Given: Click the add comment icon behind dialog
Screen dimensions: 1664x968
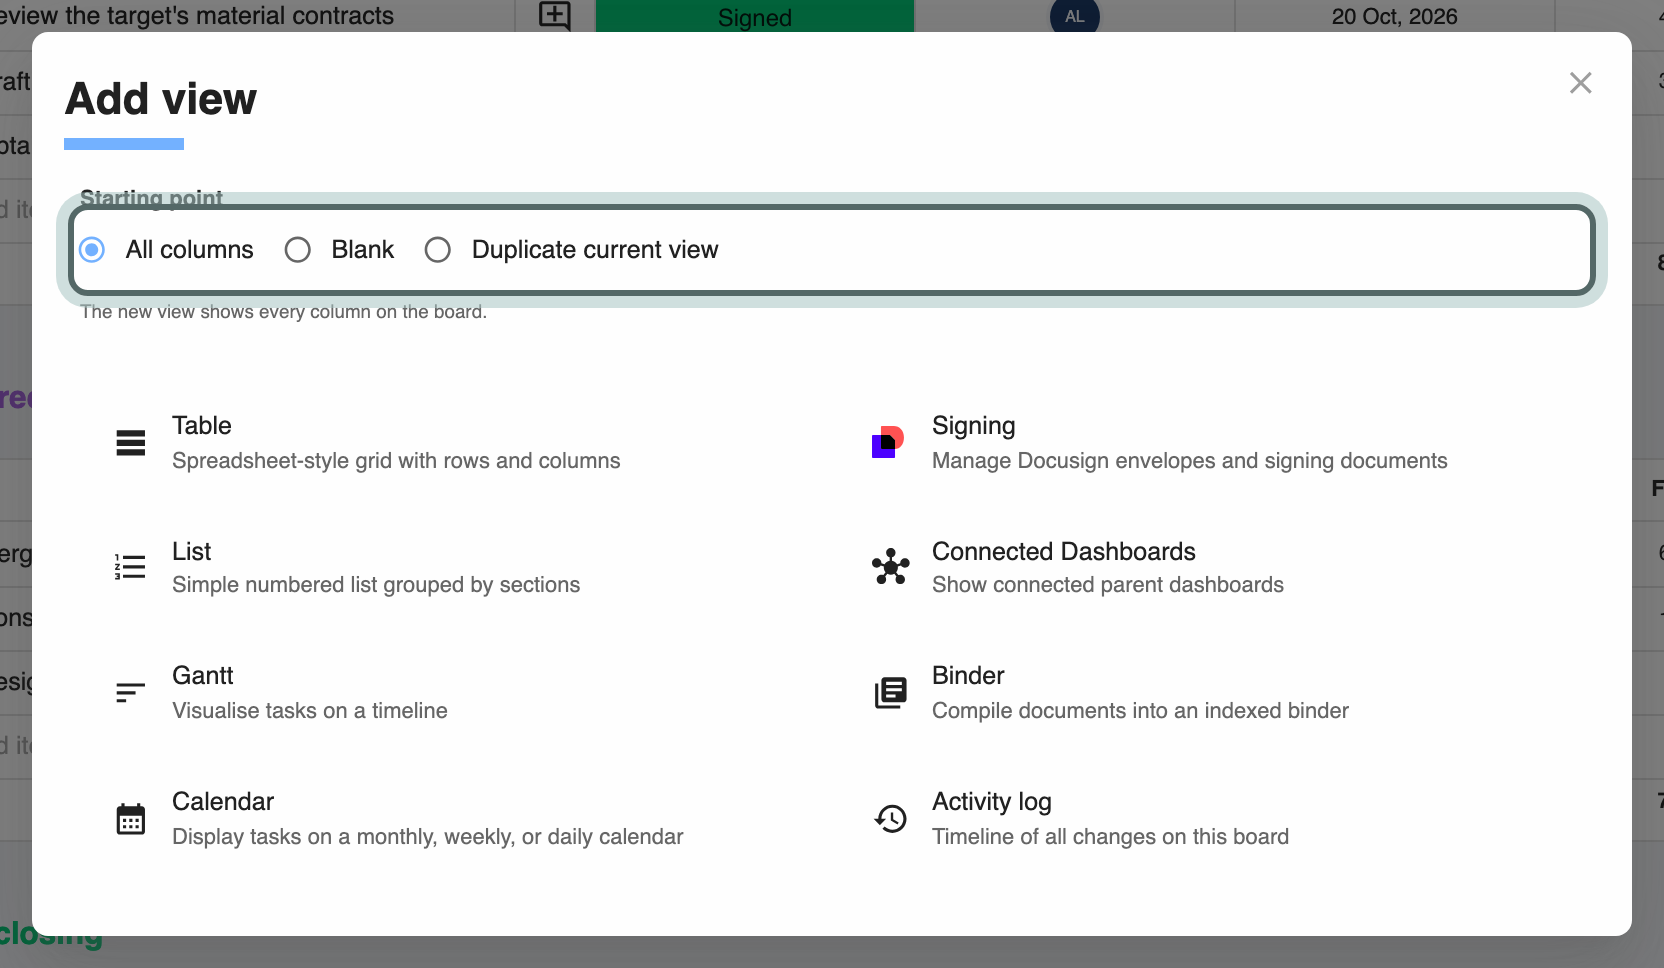Looking at the screenshot, I should (555, 16).
